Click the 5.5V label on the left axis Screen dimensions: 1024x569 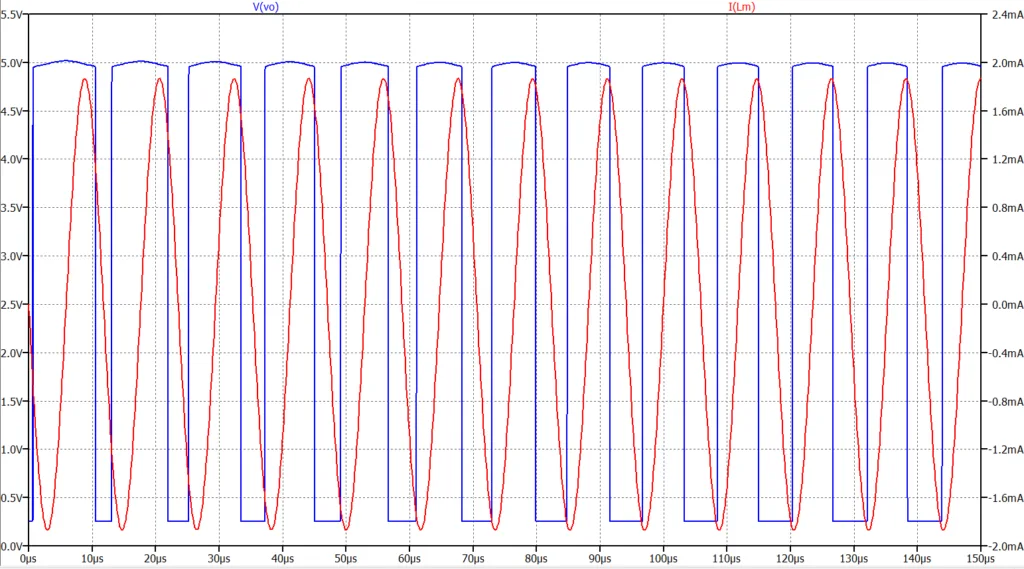[12, 15]
